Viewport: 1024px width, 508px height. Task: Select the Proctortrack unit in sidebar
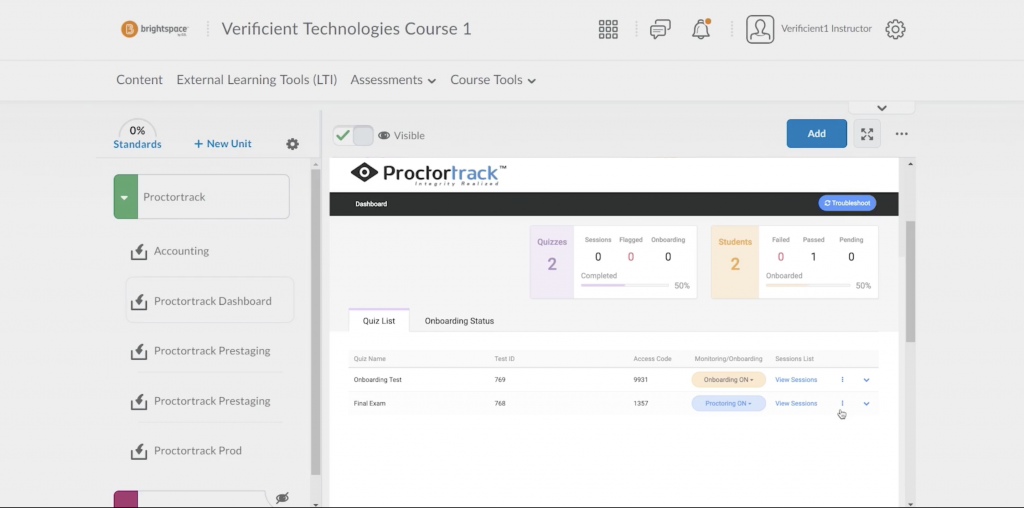[201, 197]
